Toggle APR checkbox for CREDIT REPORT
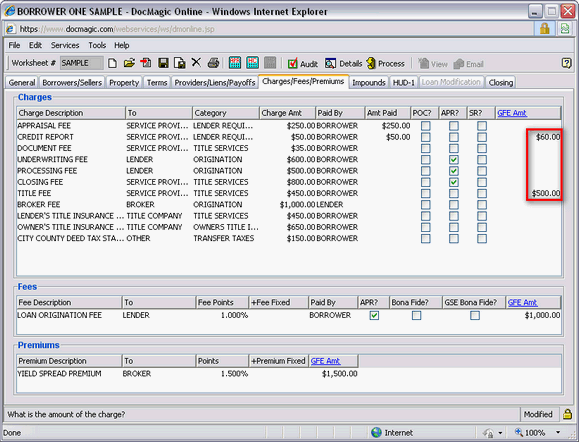This screenshot has width=579, height=442. pyautogui.click(x=453, y=137)
